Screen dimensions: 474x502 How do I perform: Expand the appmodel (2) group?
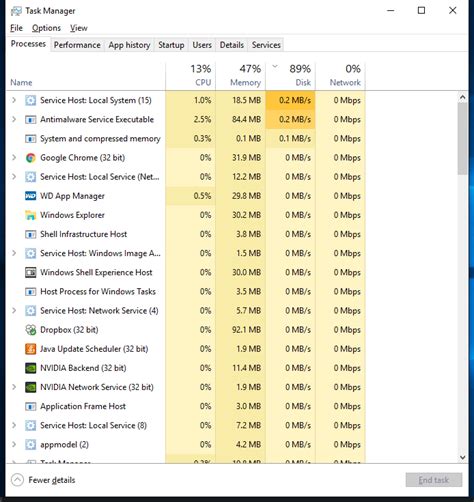tap(14, 444)
